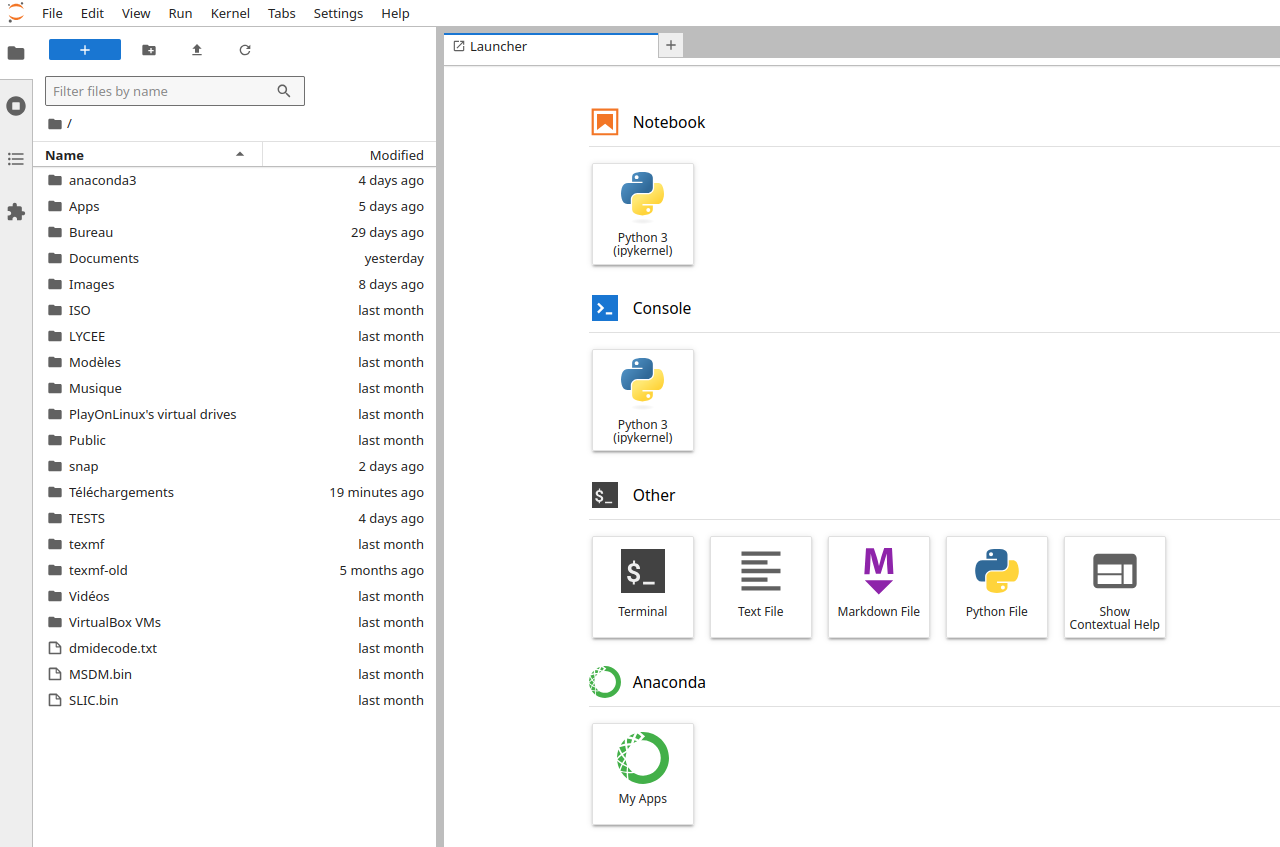Click the root folder breadcrumb icon
Image resolution: width=1280 pixels, height=847 pixels.
pyautogui.click(x=54, y=123)
